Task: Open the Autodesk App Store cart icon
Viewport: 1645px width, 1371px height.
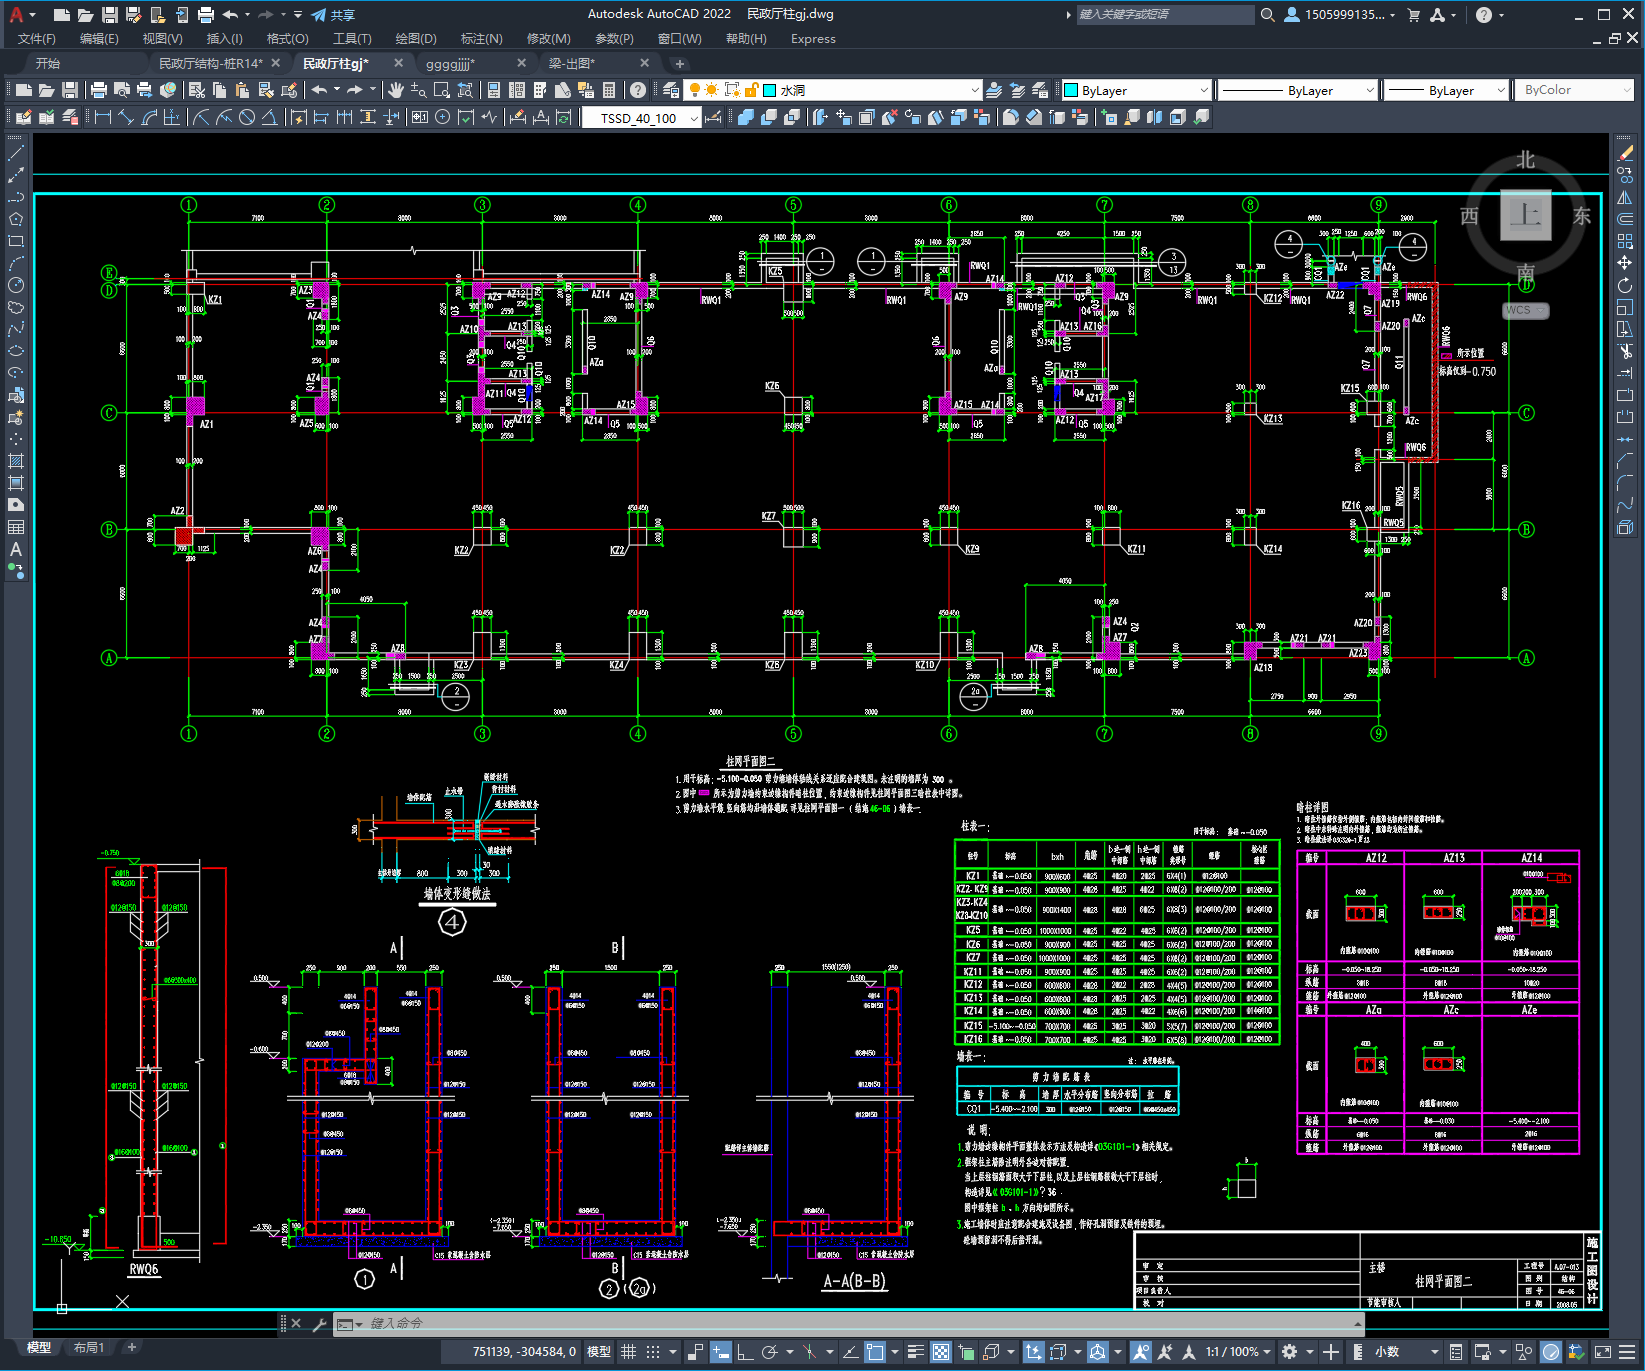Action: coord(1413,15)
